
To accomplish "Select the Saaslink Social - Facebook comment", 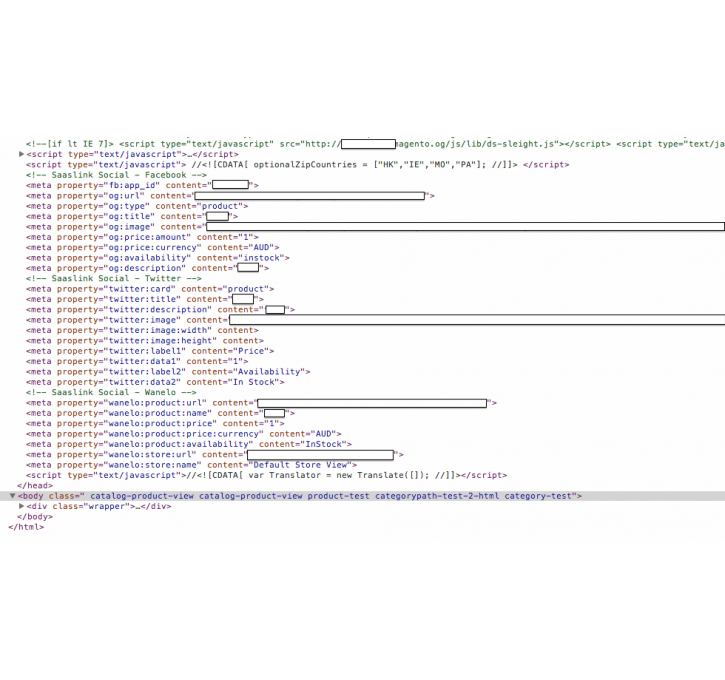I will click(116, 175).
